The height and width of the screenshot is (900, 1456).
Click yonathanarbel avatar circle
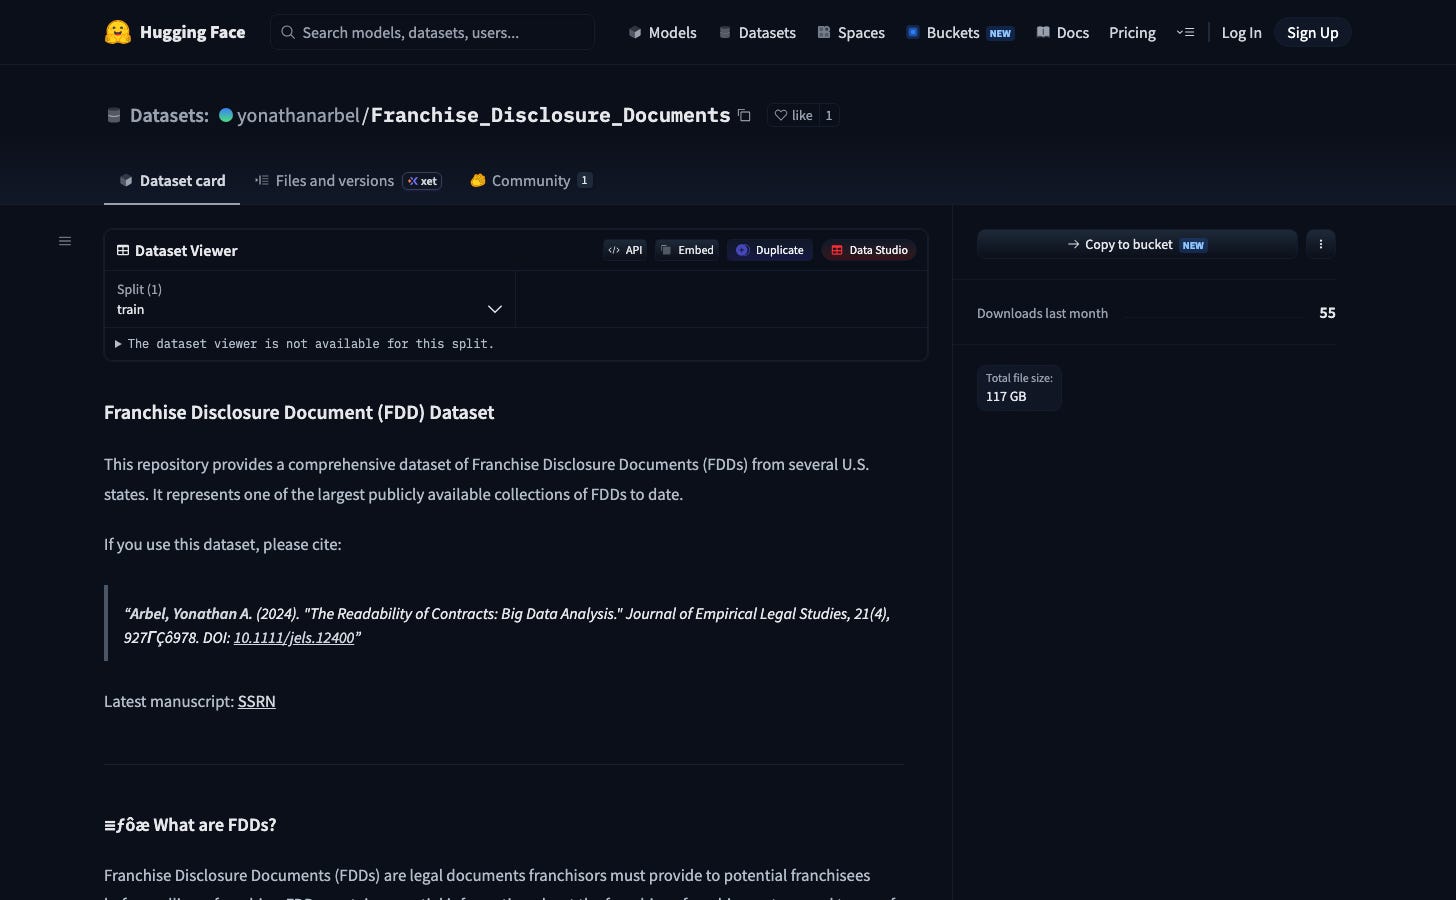[x=226, y=115]
